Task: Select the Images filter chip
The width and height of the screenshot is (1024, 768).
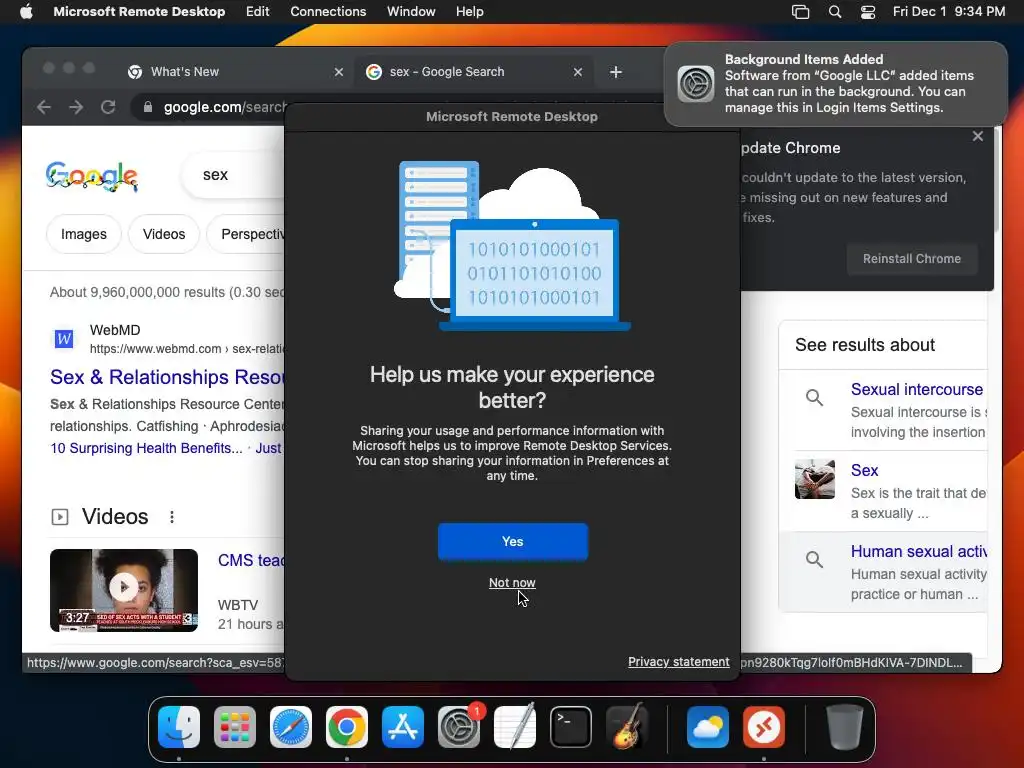Action: pyautogui.click(x=84, y=234)
